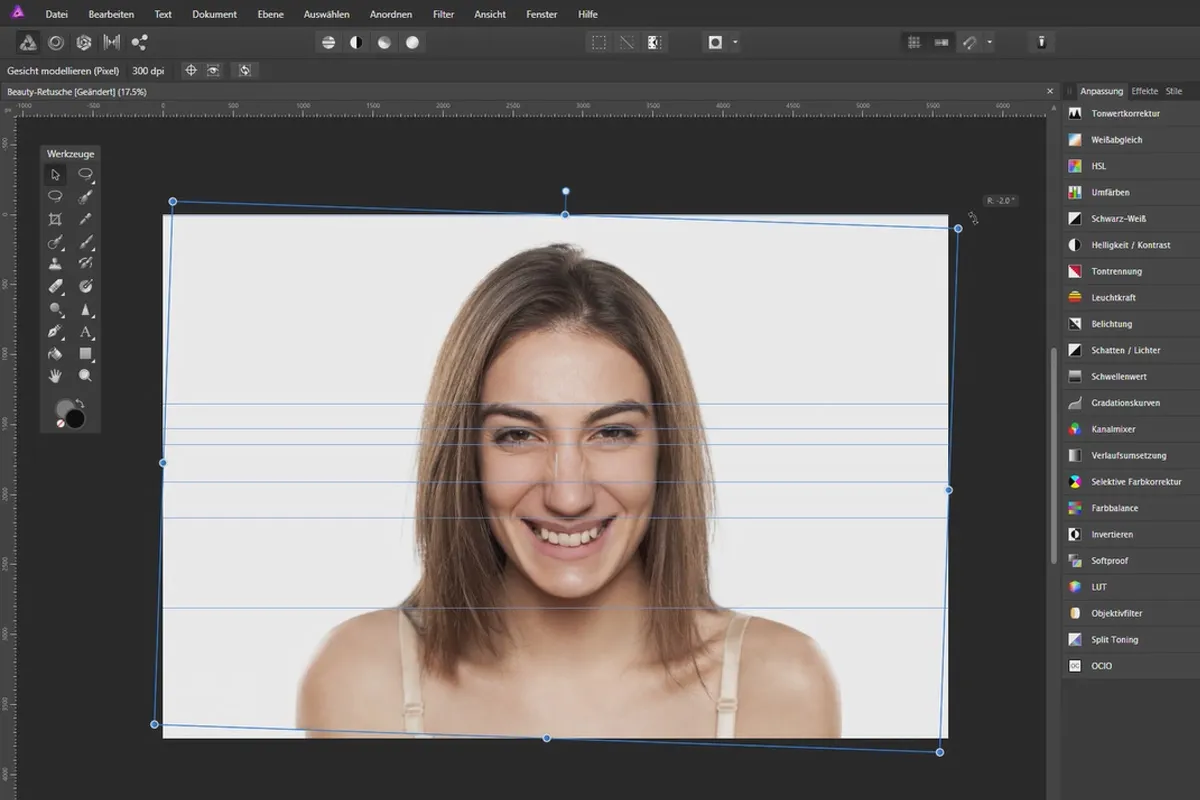Add a Schwarz-Weiß adjustment
The width and height of the screenshot is (1200, 800).
tap(1131, 219)
